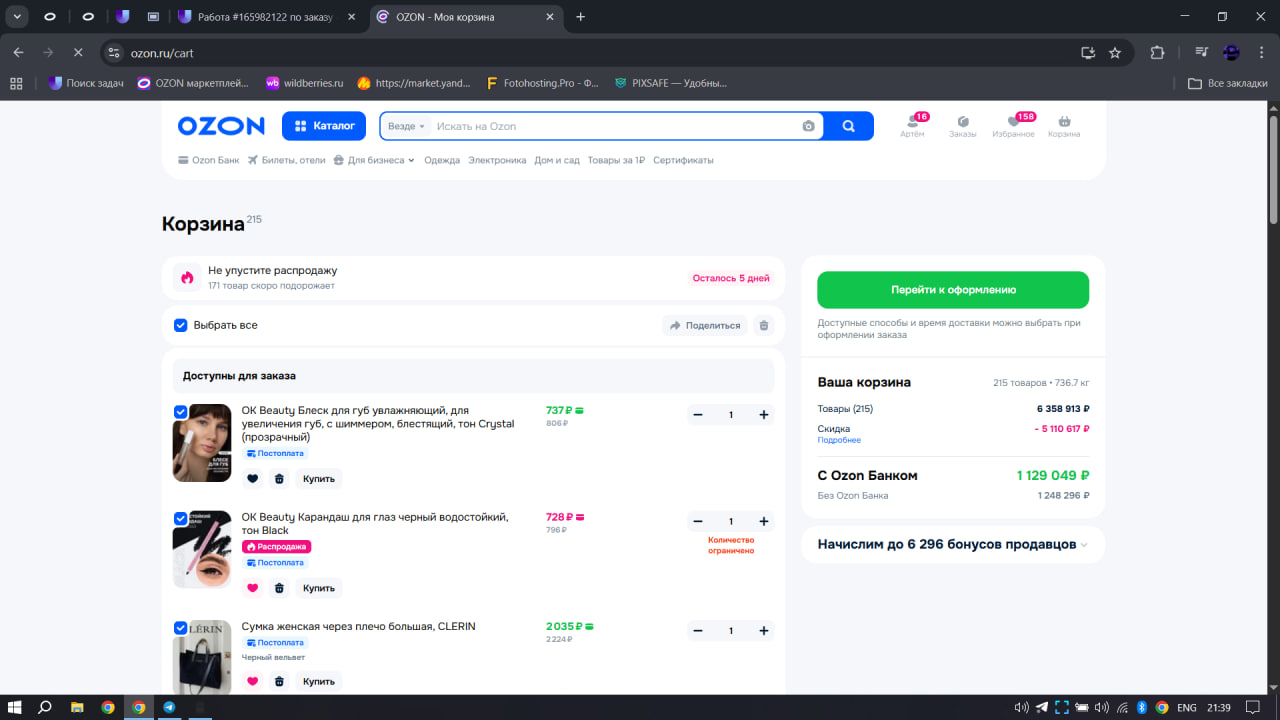Switch to the Работа #165982122 browser tab

coord(267,17)
